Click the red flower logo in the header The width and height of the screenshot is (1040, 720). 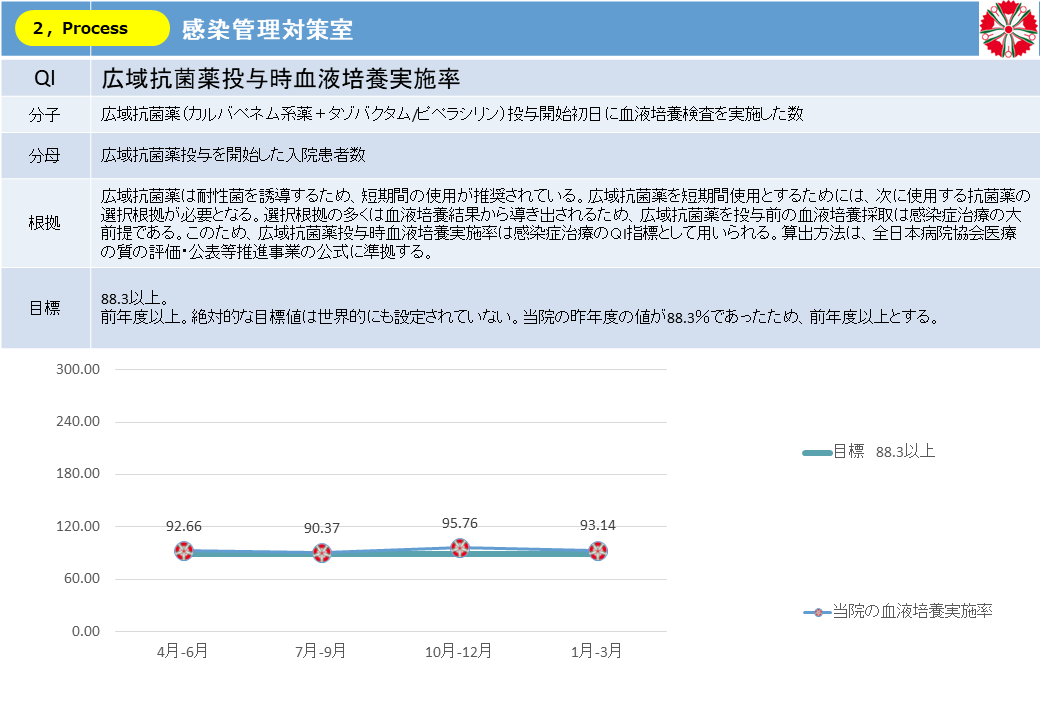tap(1008, 29)
